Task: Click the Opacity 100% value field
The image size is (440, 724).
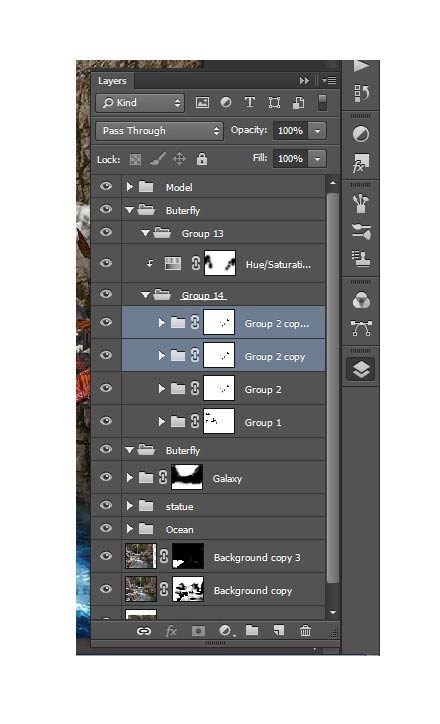Action: (x=290, y=131)
